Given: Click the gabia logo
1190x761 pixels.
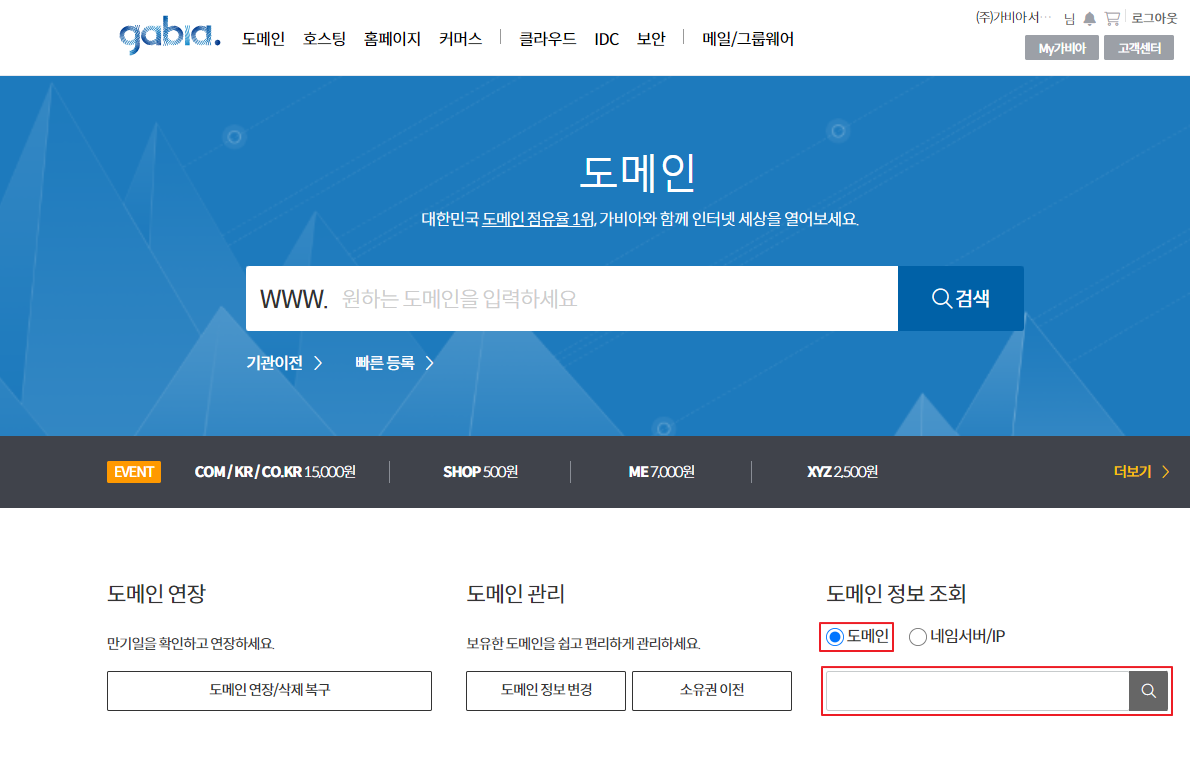Looking at the screenshot, I should point(168,35).
